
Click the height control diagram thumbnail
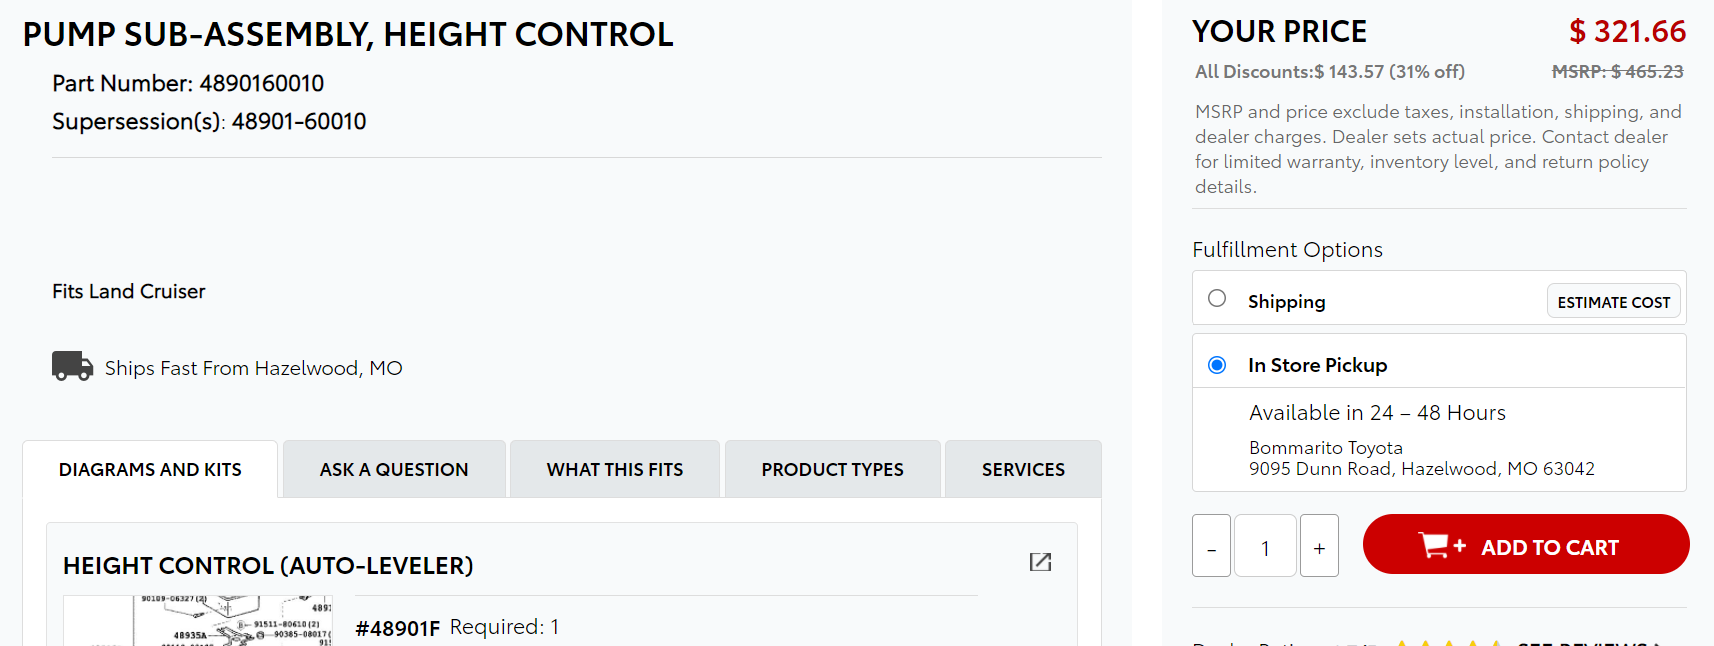click(x=198, y=621)
